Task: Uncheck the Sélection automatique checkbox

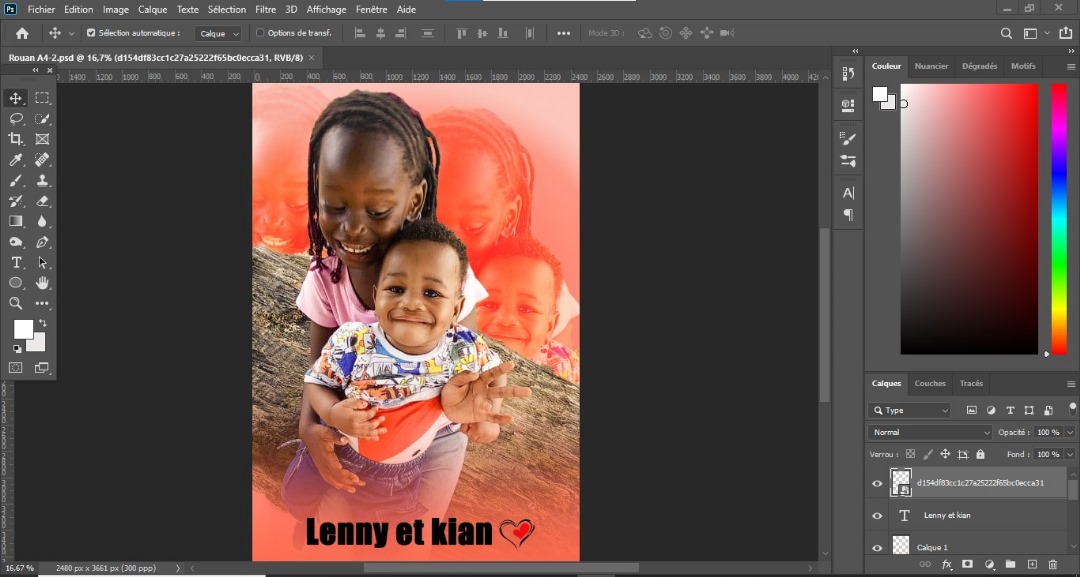Action: click(91, 33)
